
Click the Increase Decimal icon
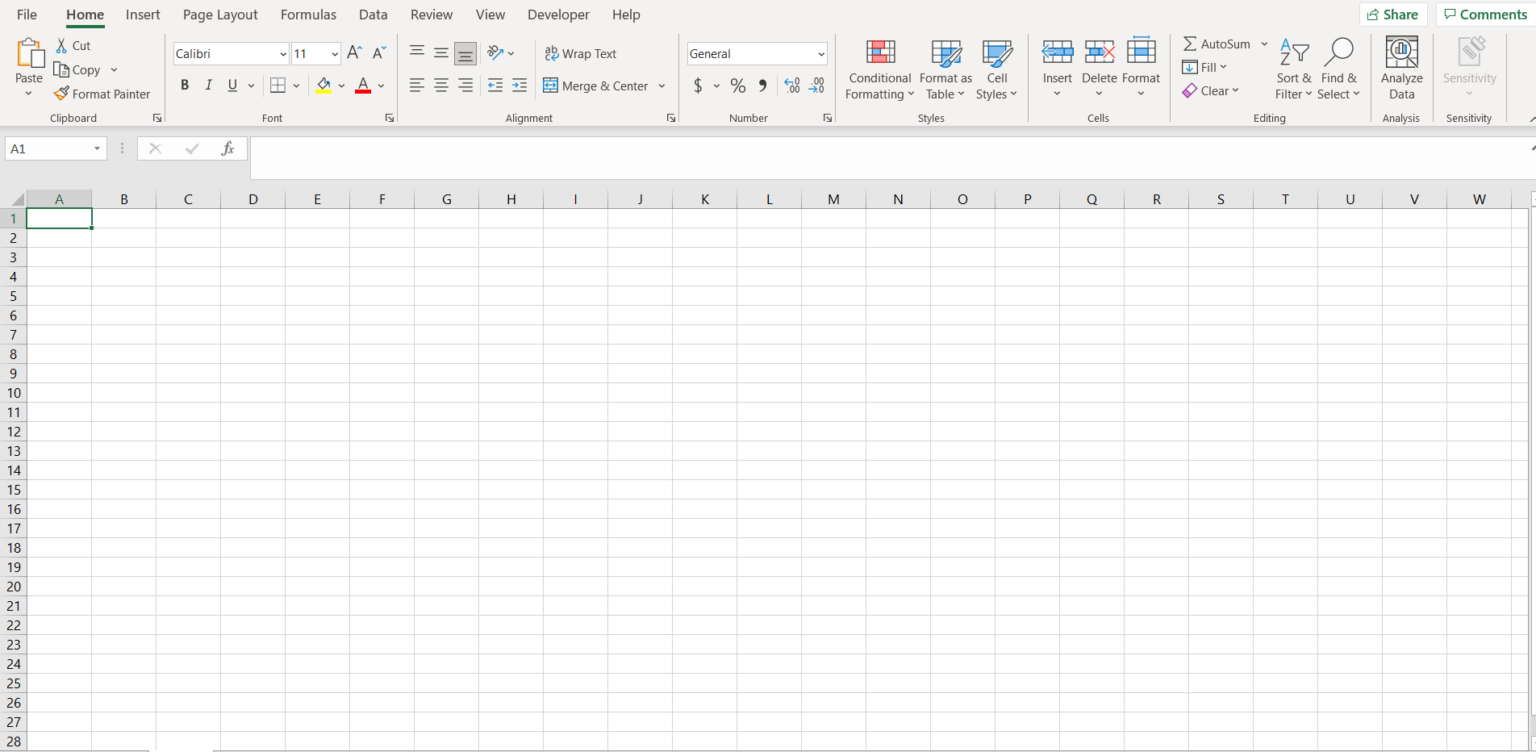pos(790,86)
